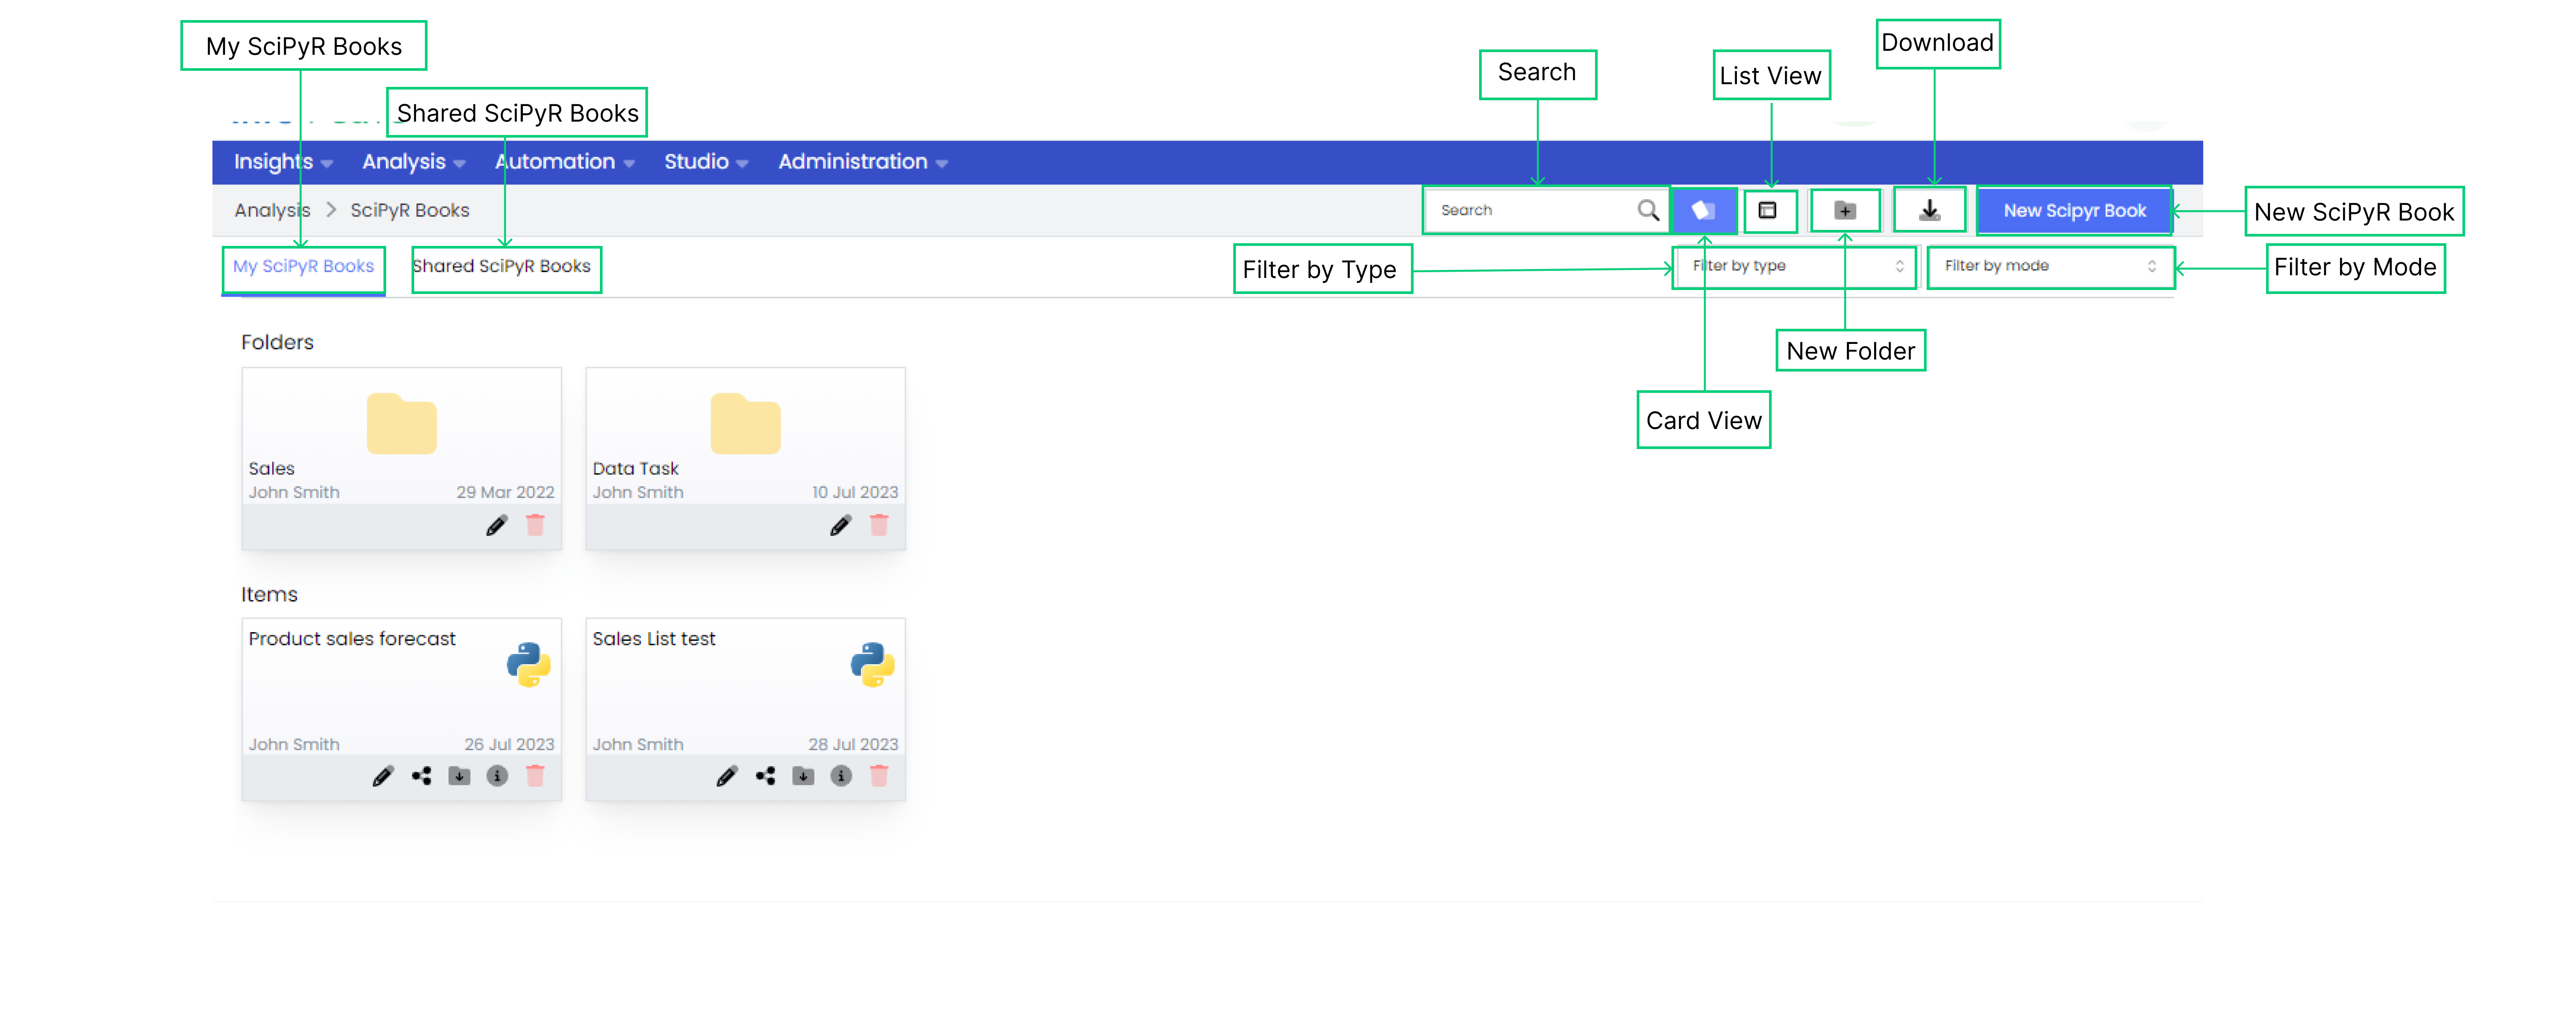Edit the Data Task folder

pyautogui.click(x=840, y=525)
